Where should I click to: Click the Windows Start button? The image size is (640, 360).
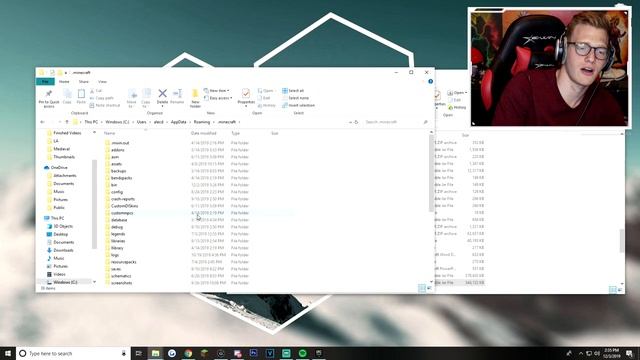pos(8,353)
